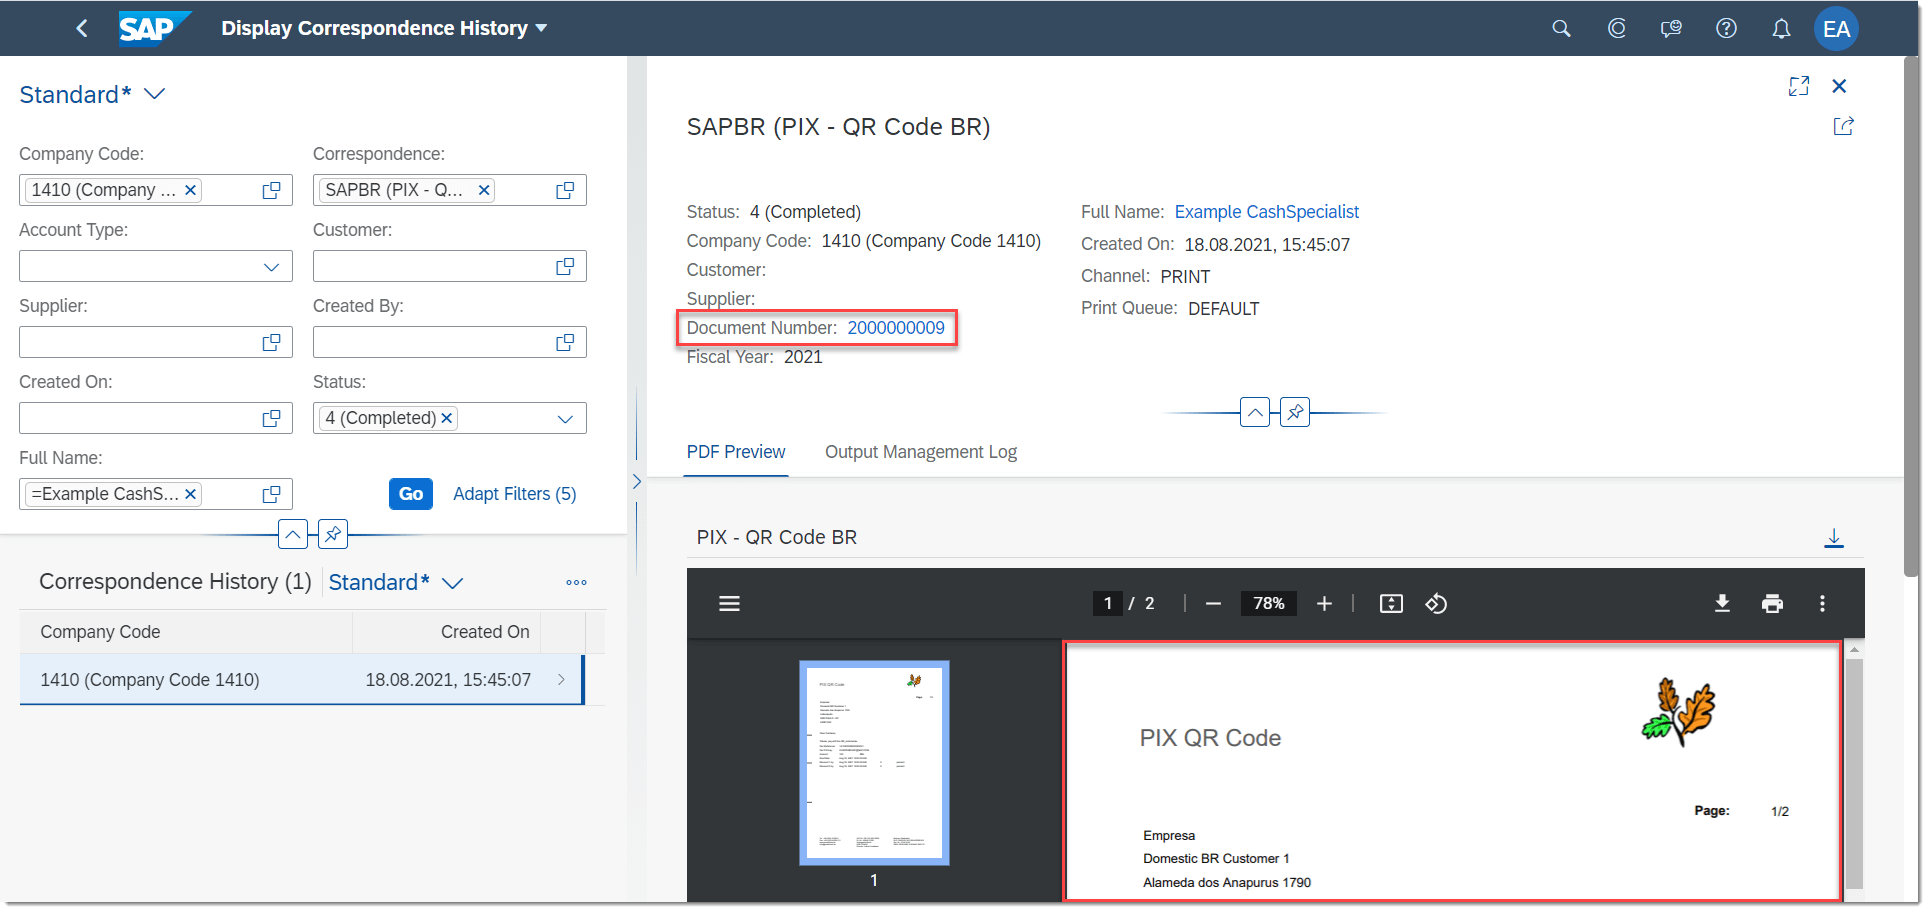Fit PDF page to view

(1391, 603)
